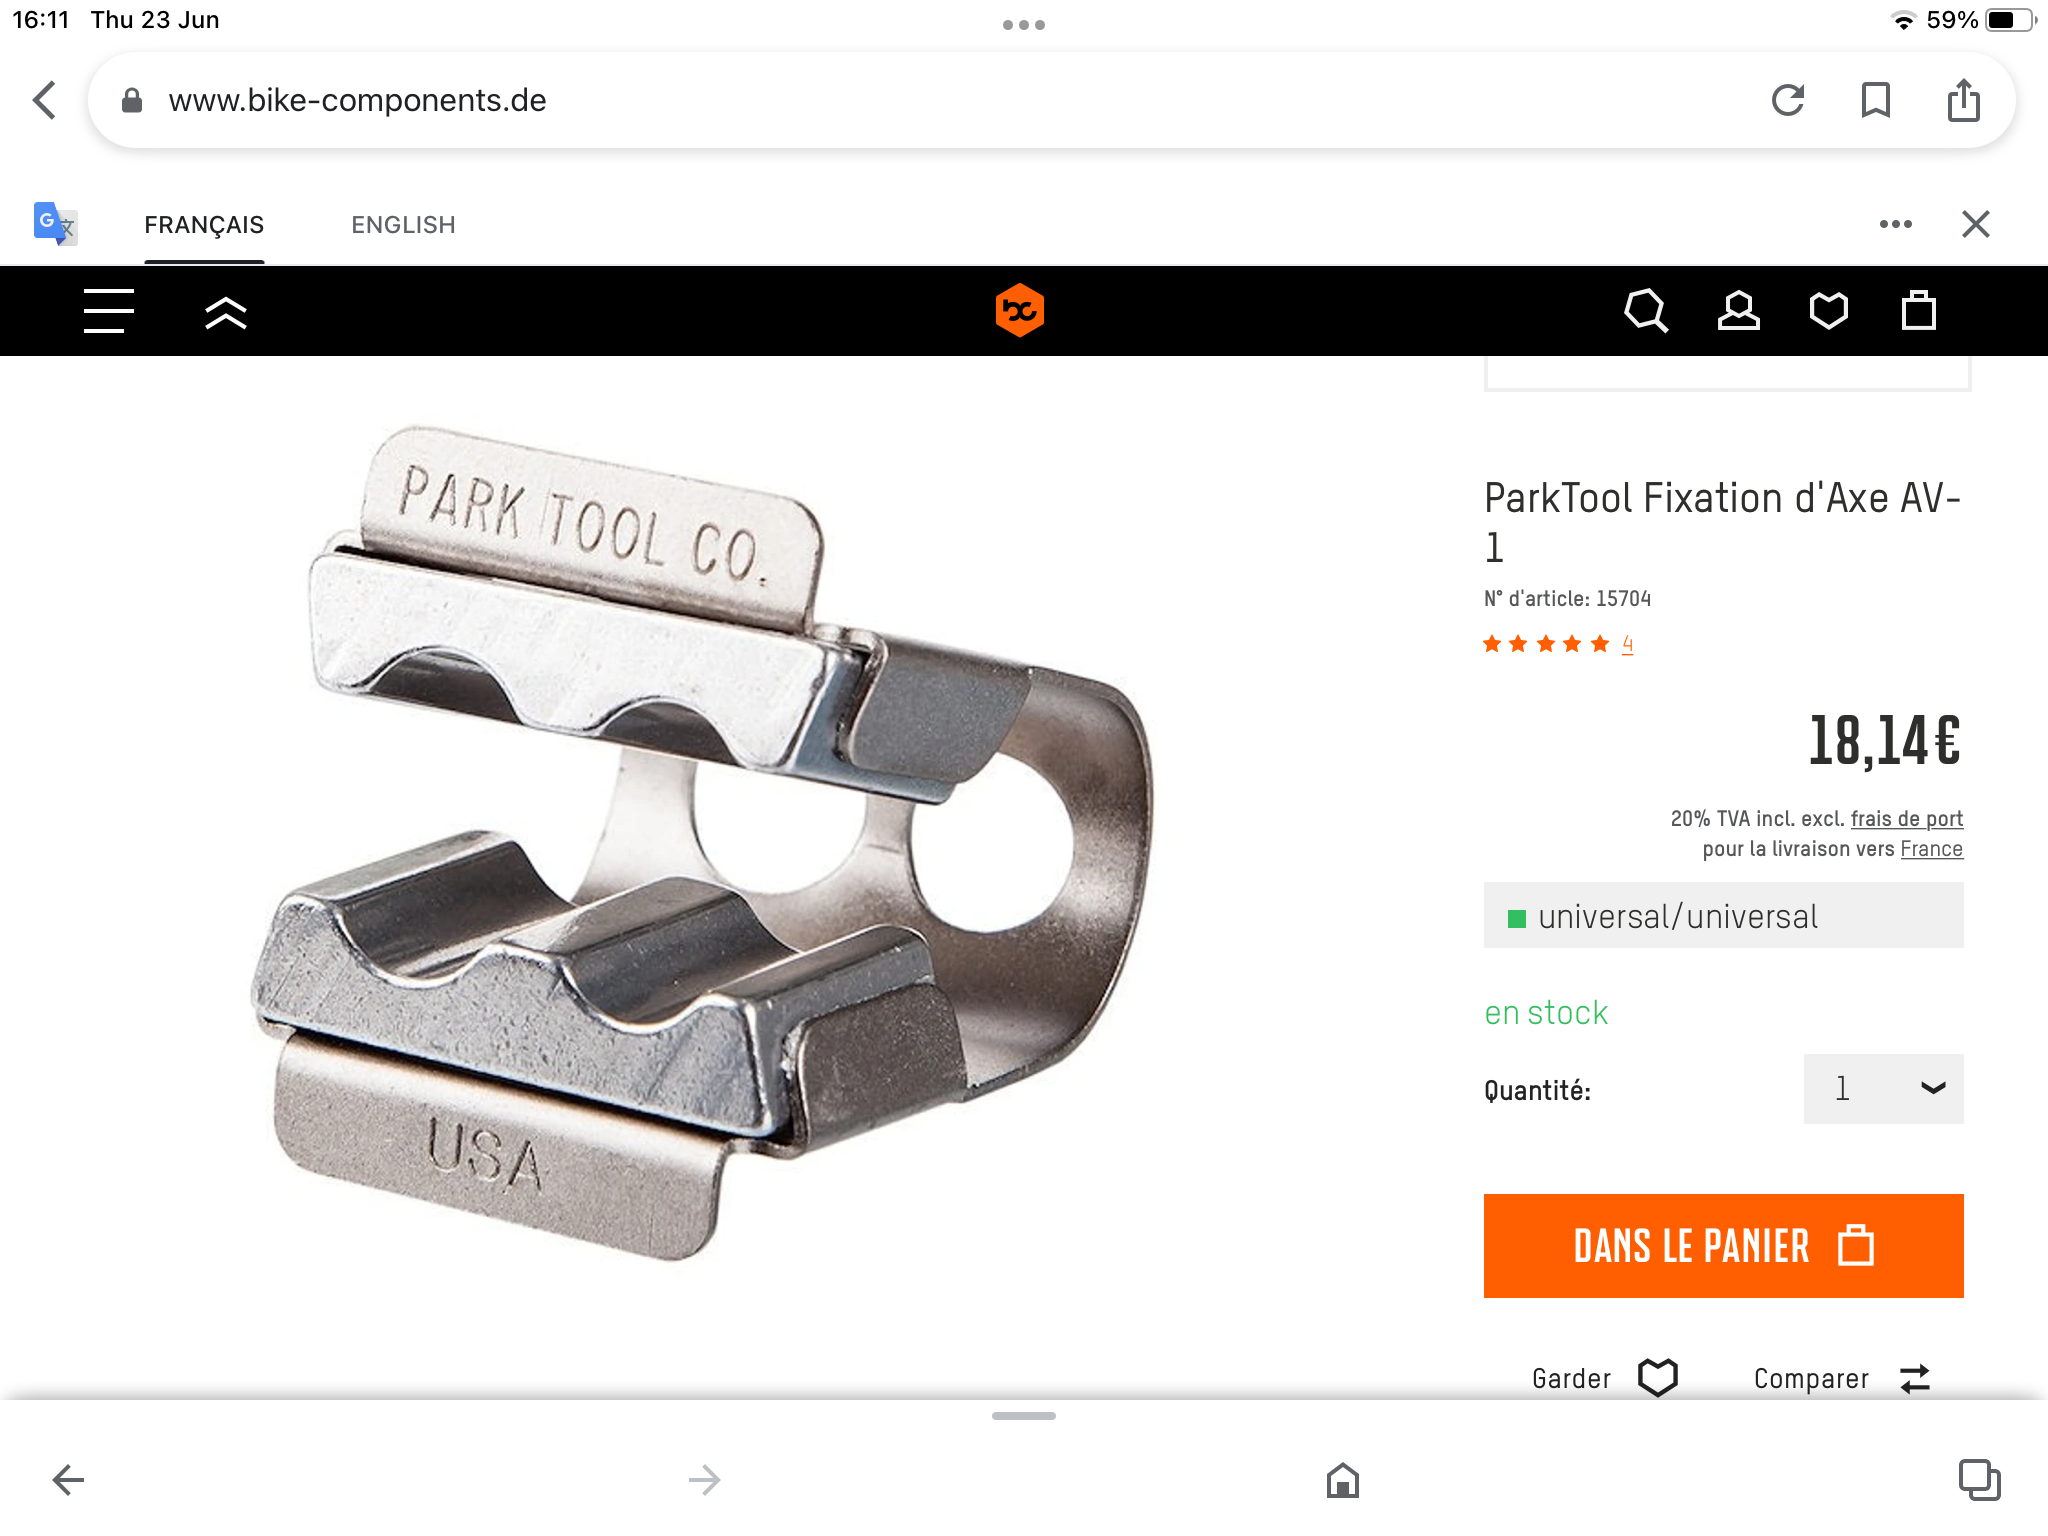Select the FRANÇAIS tab
2048x1536 pixels.
tap(204, 225)
